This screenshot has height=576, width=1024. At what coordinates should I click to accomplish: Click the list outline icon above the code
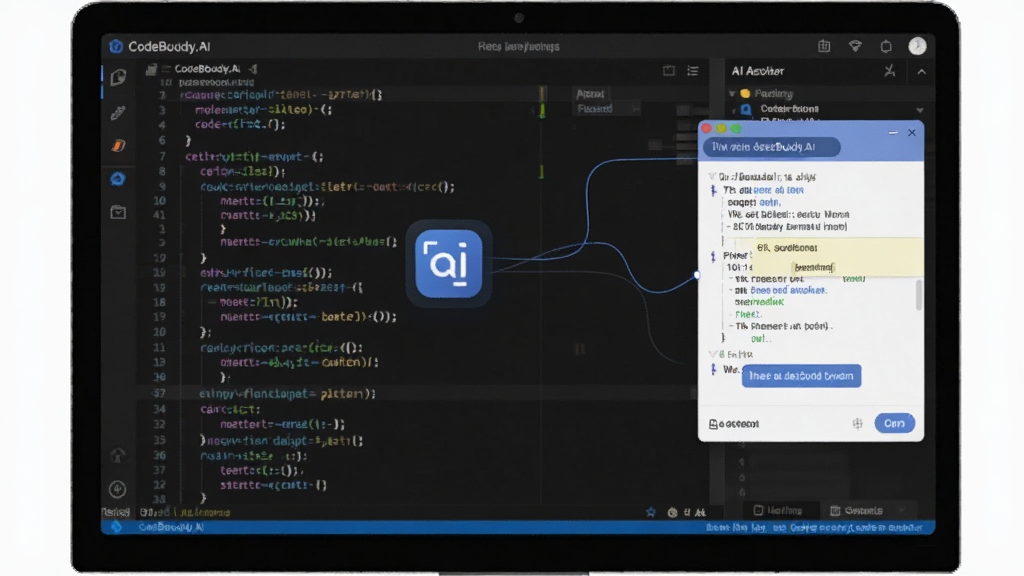[x=693, y=71]
